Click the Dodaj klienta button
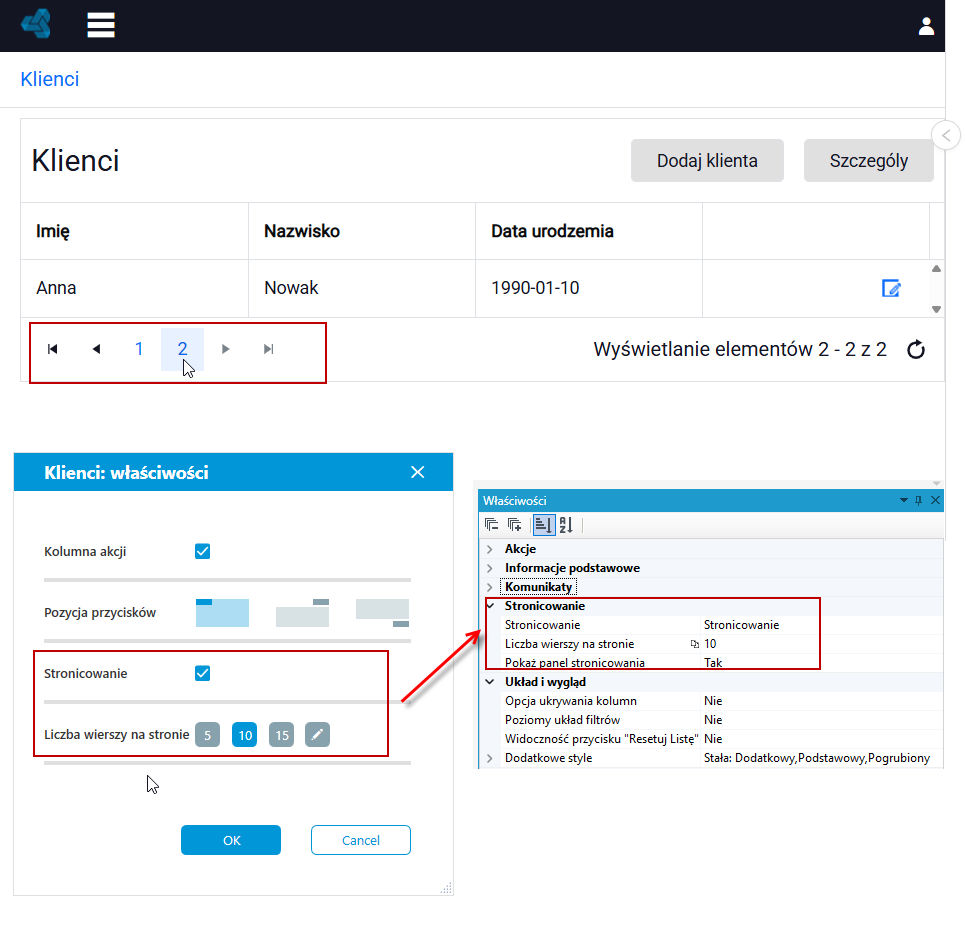This screenshot has width=965, height=945. 707,161
